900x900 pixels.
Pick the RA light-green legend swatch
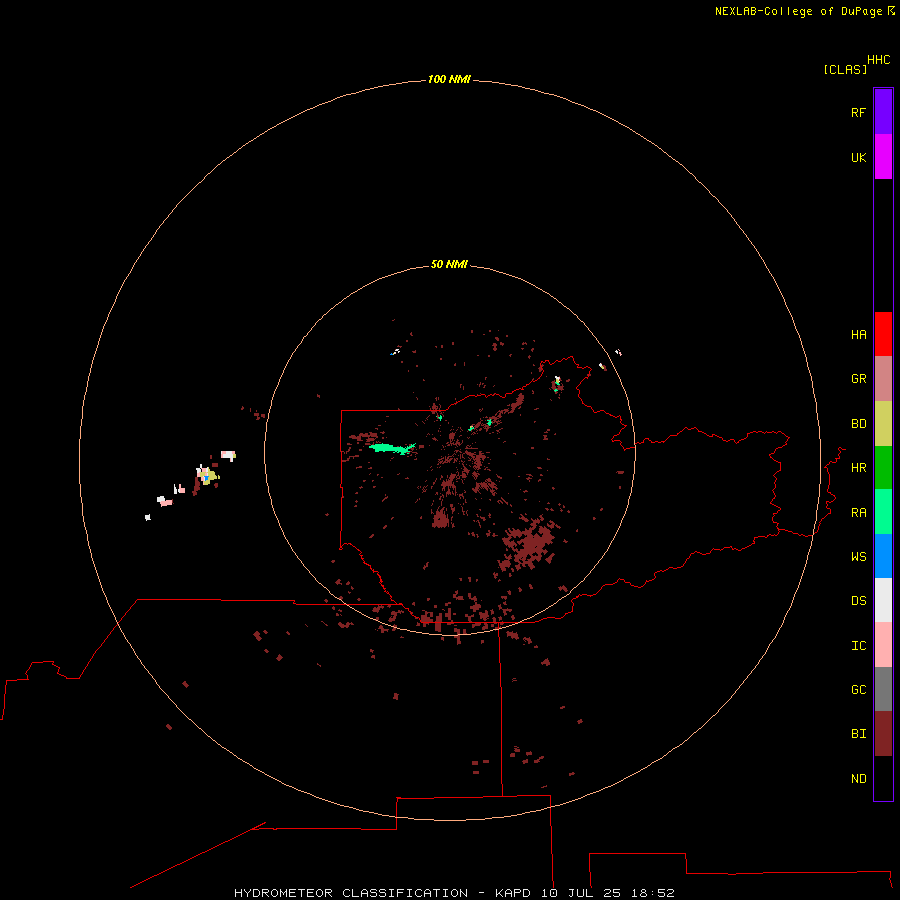[883, 512]
